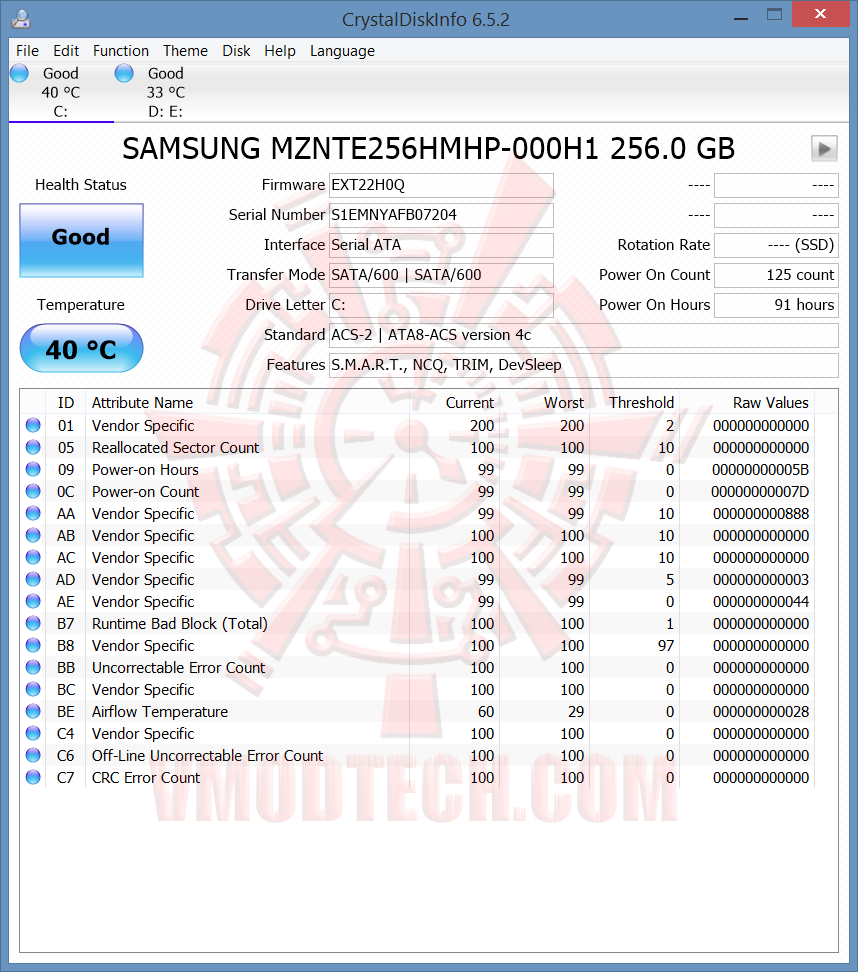This screenshot has width=858, height=972.
Task: Click the Interface field Serial ATA
Action: 441,245
